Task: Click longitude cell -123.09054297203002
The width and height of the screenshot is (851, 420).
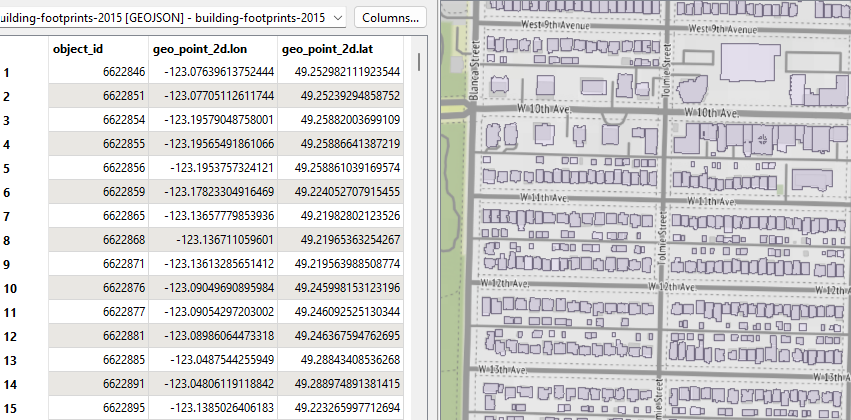Action: [213, 312]
